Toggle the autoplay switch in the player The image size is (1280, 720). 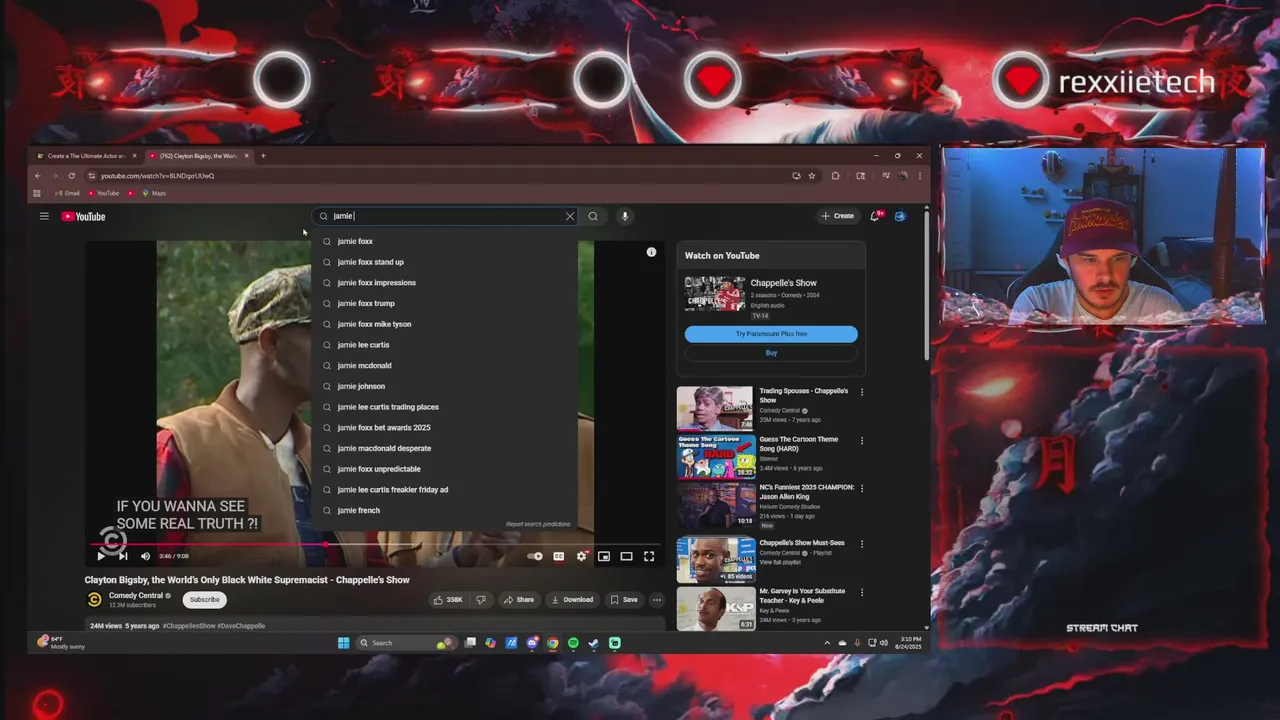[535, 556]
